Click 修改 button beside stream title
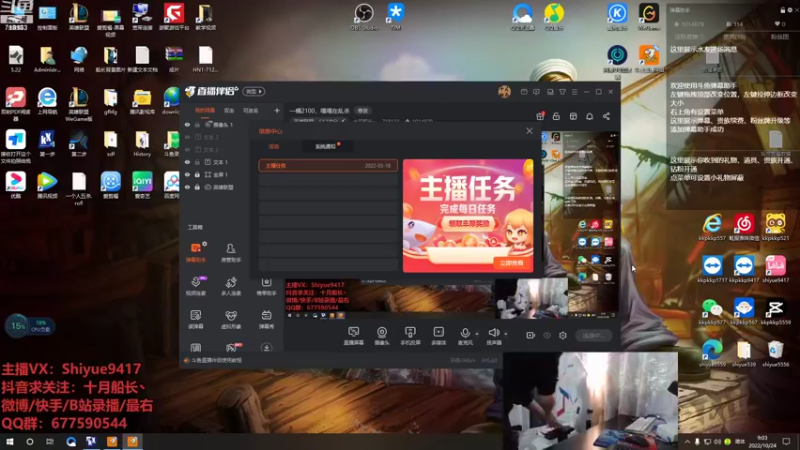 [x=363, y=111]
